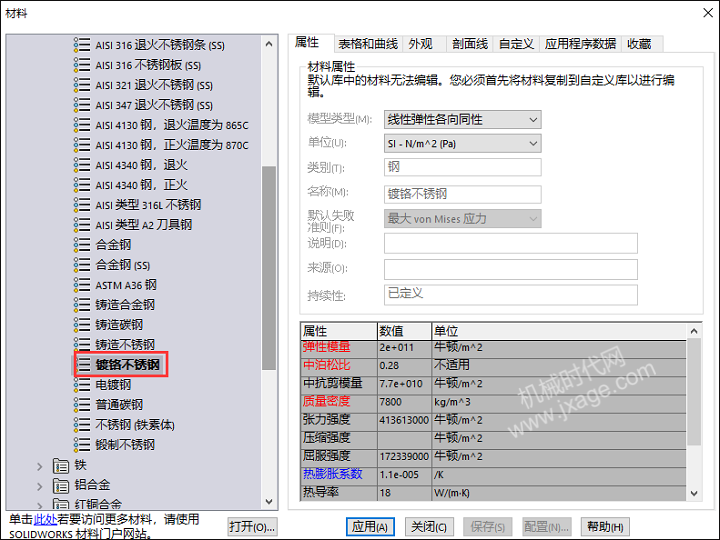The image size is (720, 540).
Task: Open the 模型类型 dropdown
Action: pos(462,119)
